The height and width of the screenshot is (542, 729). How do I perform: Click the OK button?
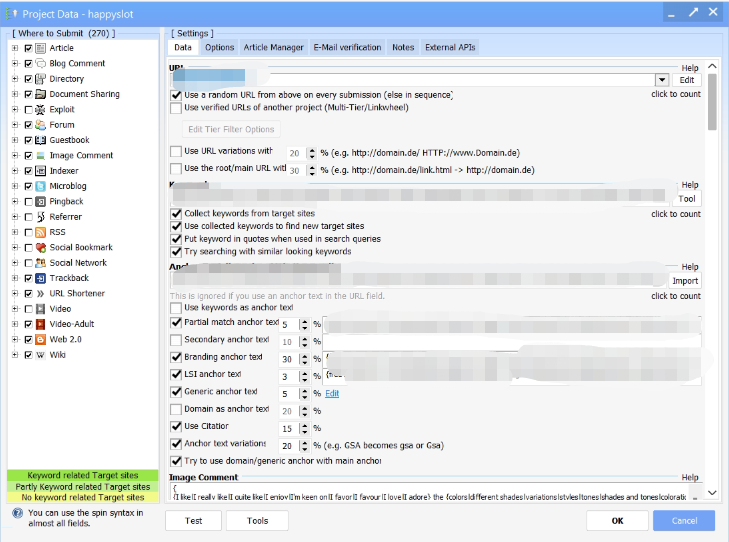[x=617, y=521]
